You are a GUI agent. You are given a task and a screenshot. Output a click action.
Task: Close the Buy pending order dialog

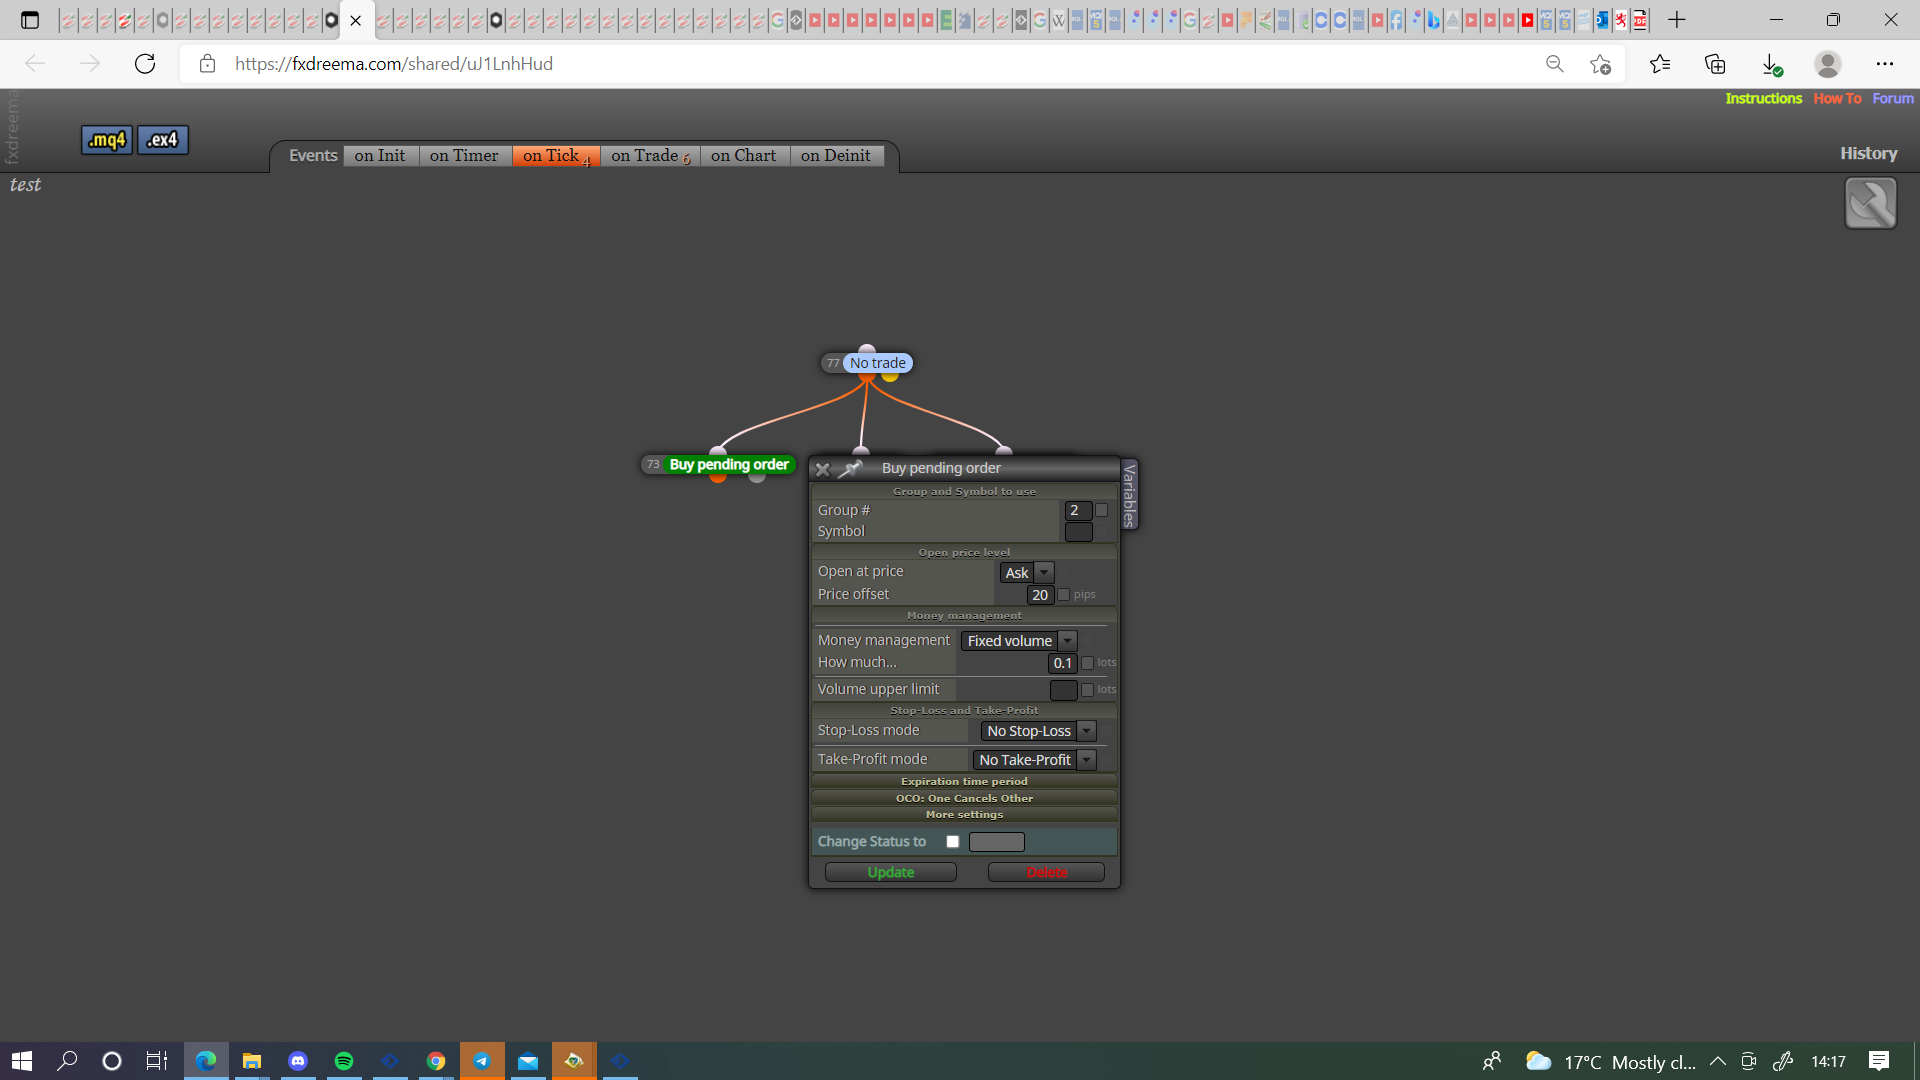coord(822,469)
